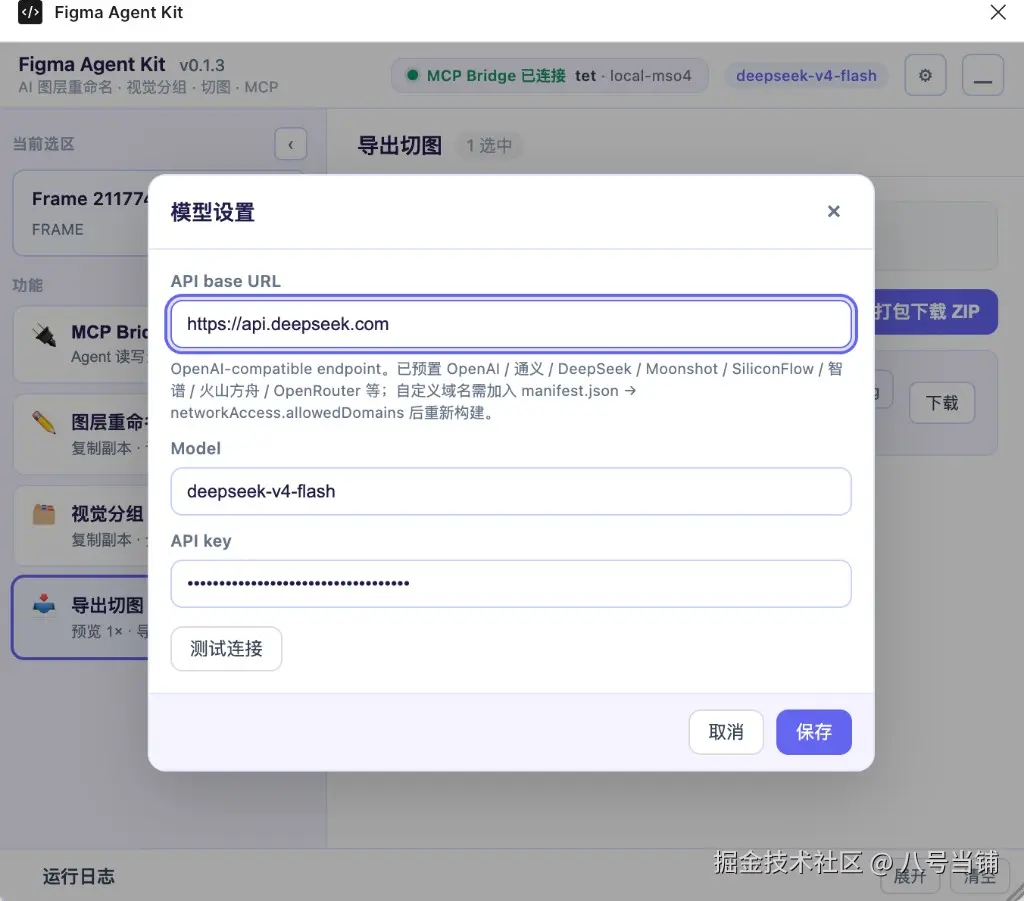This screenshot has height=901, width=1024.
Task: Click the masked API key field
Action: (511, 583)
